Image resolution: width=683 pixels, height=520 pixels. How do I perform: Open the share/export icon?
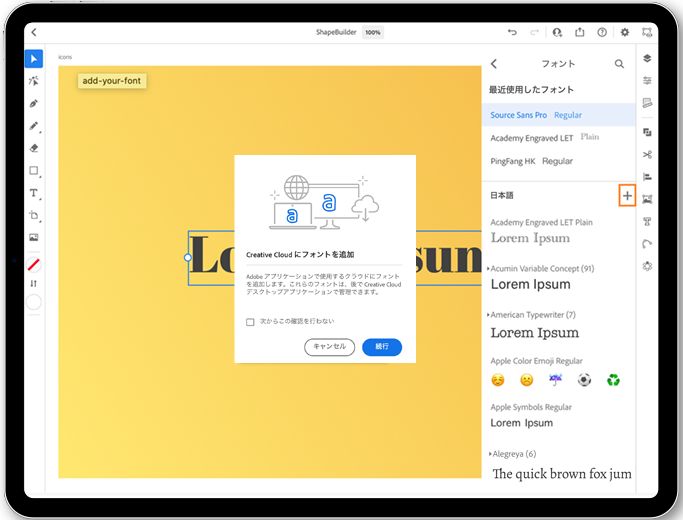point(579,32)
